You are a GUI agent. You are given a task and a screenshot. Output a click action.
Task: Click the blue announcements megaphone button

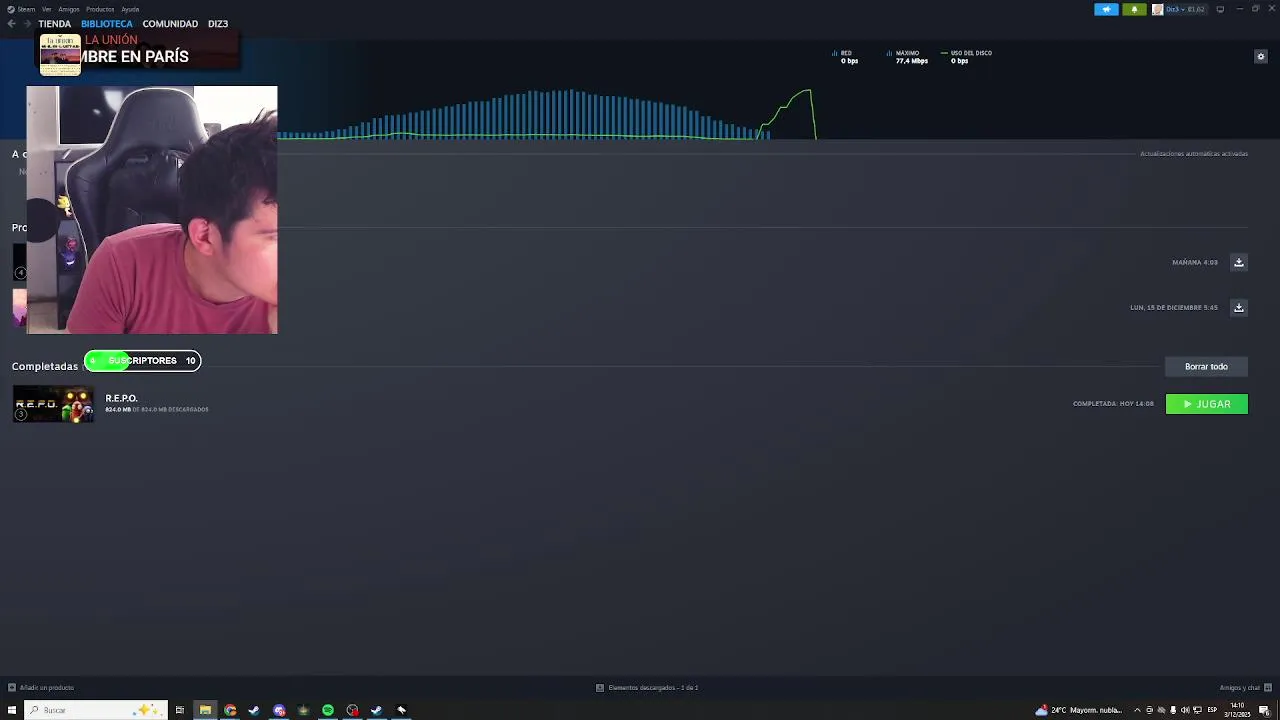[1106, 9]
